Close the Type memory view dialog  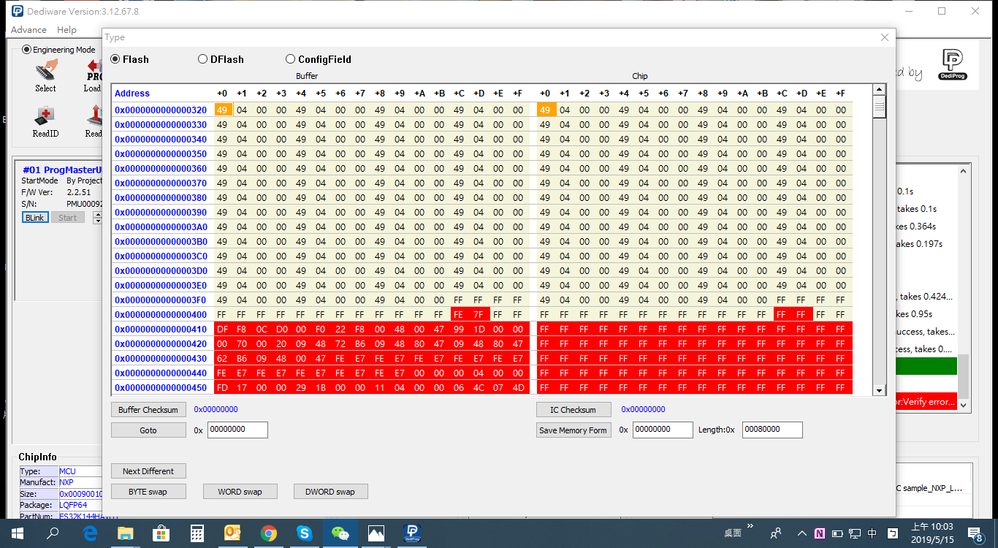pos(884,38)
